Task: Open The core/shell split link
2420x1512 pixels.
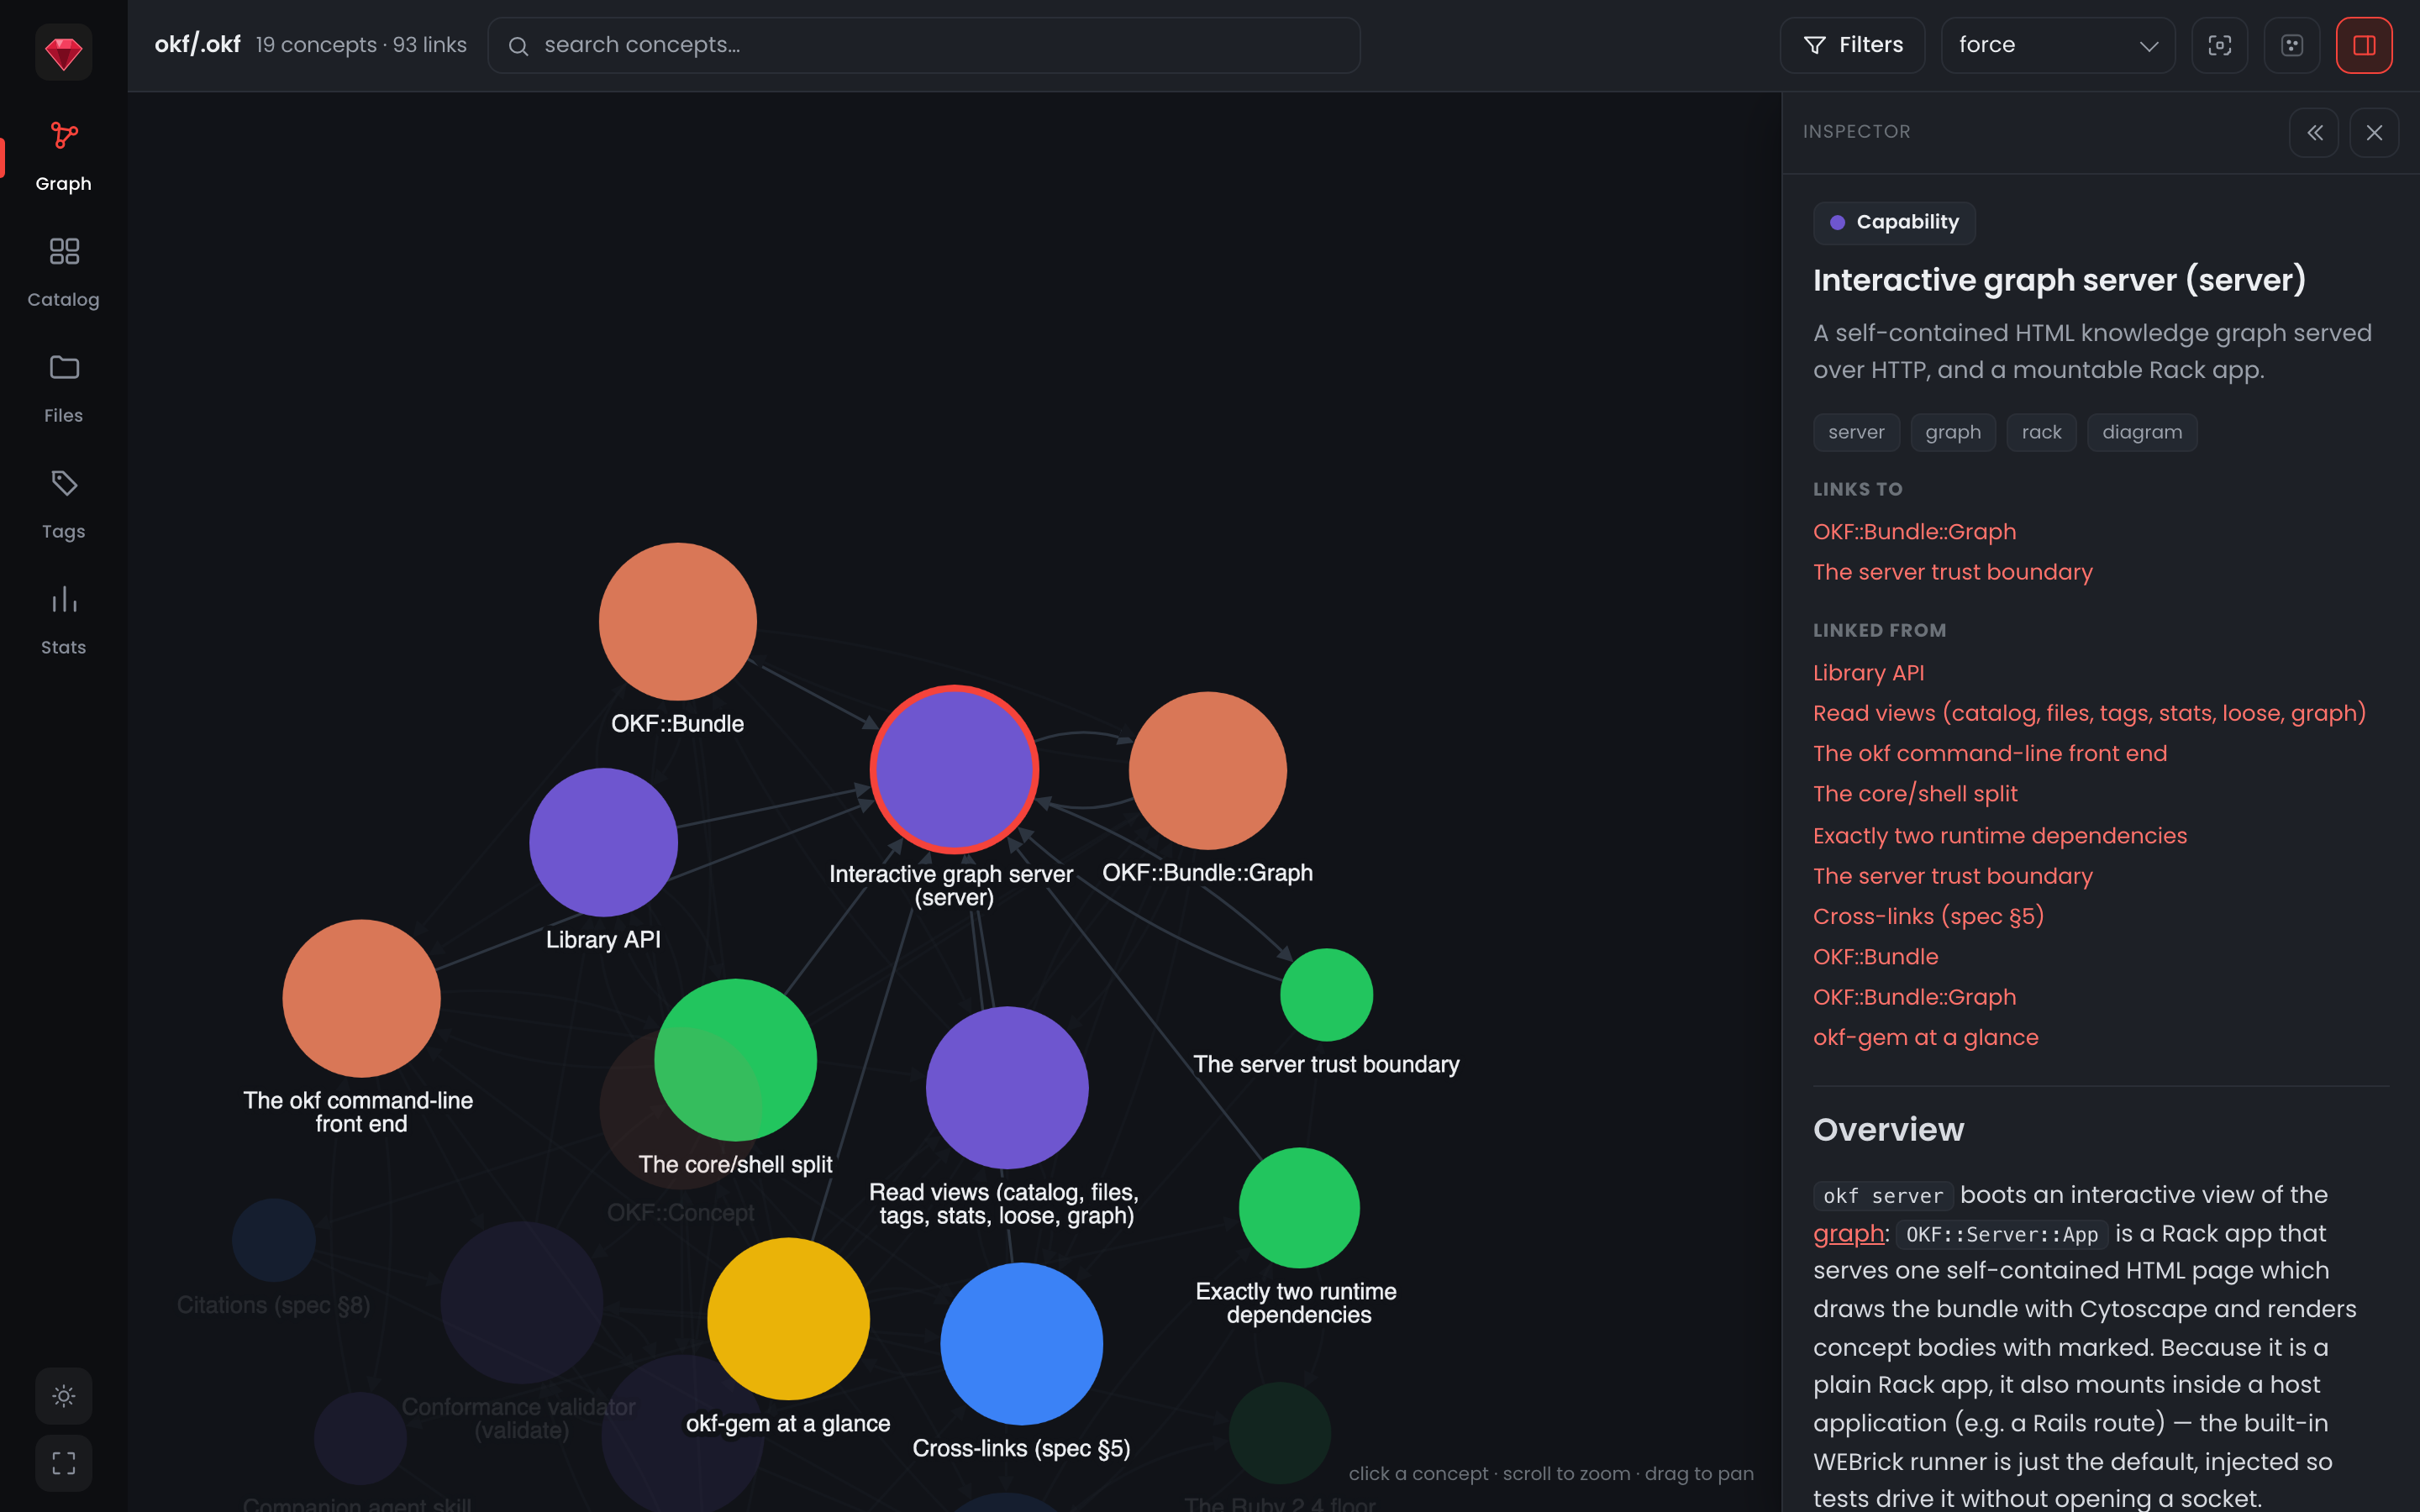Action: point(1915,794)
